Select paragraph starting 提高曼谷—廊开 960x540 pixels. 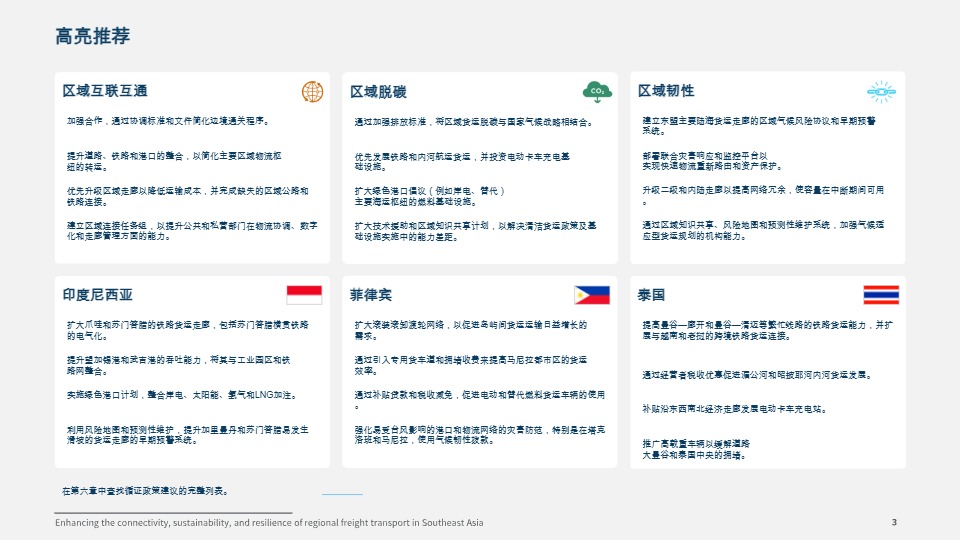[x=767, y=331]
